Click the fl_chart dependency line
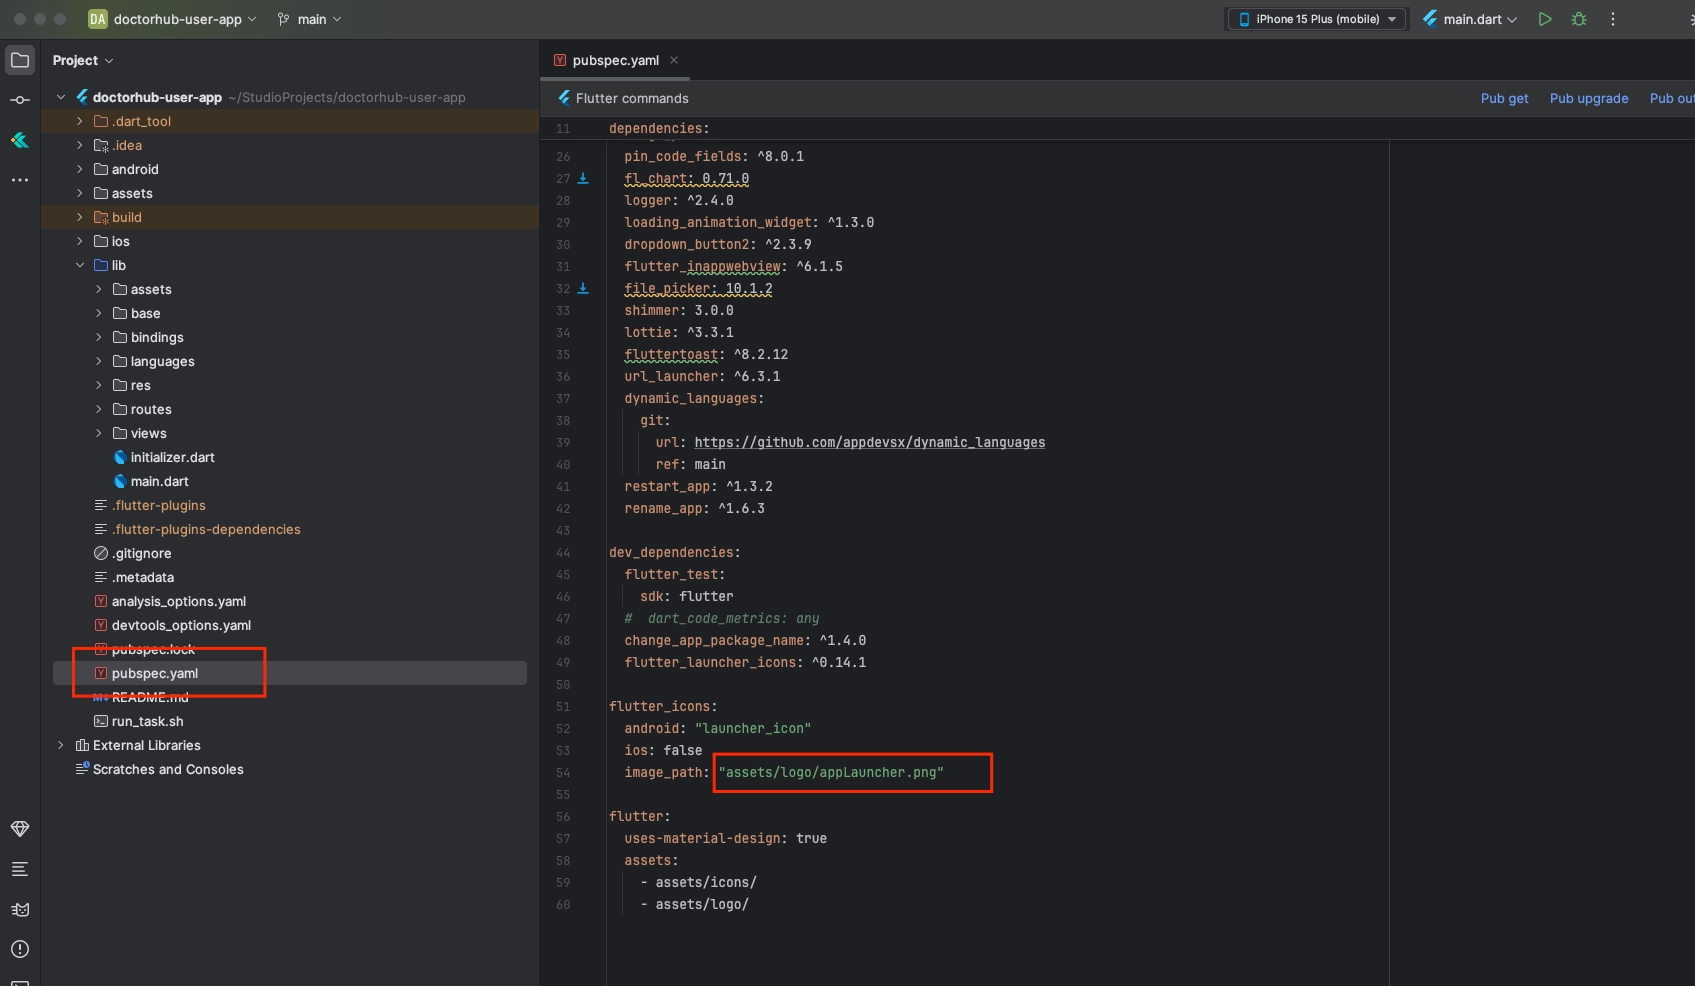The width and height of the screenshot is (1695, 986). (x=686, y=178)
